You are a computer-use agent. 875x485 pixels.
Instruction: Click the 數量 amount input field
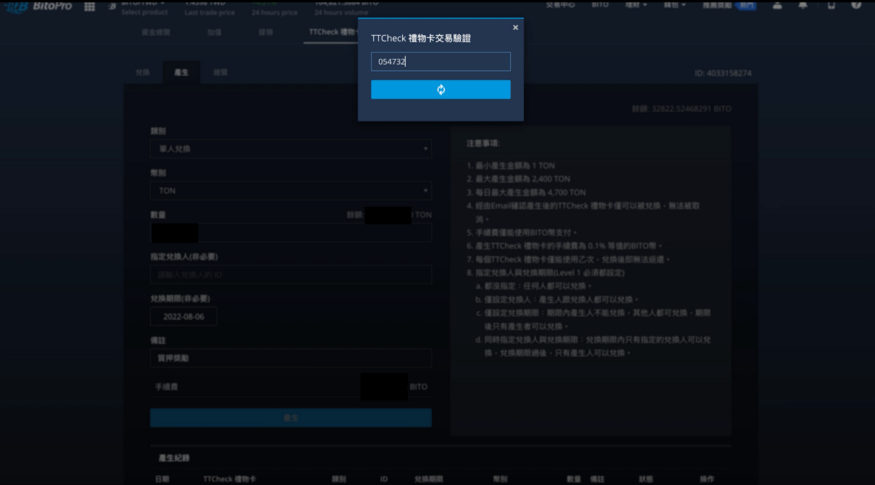coord(291,233)
